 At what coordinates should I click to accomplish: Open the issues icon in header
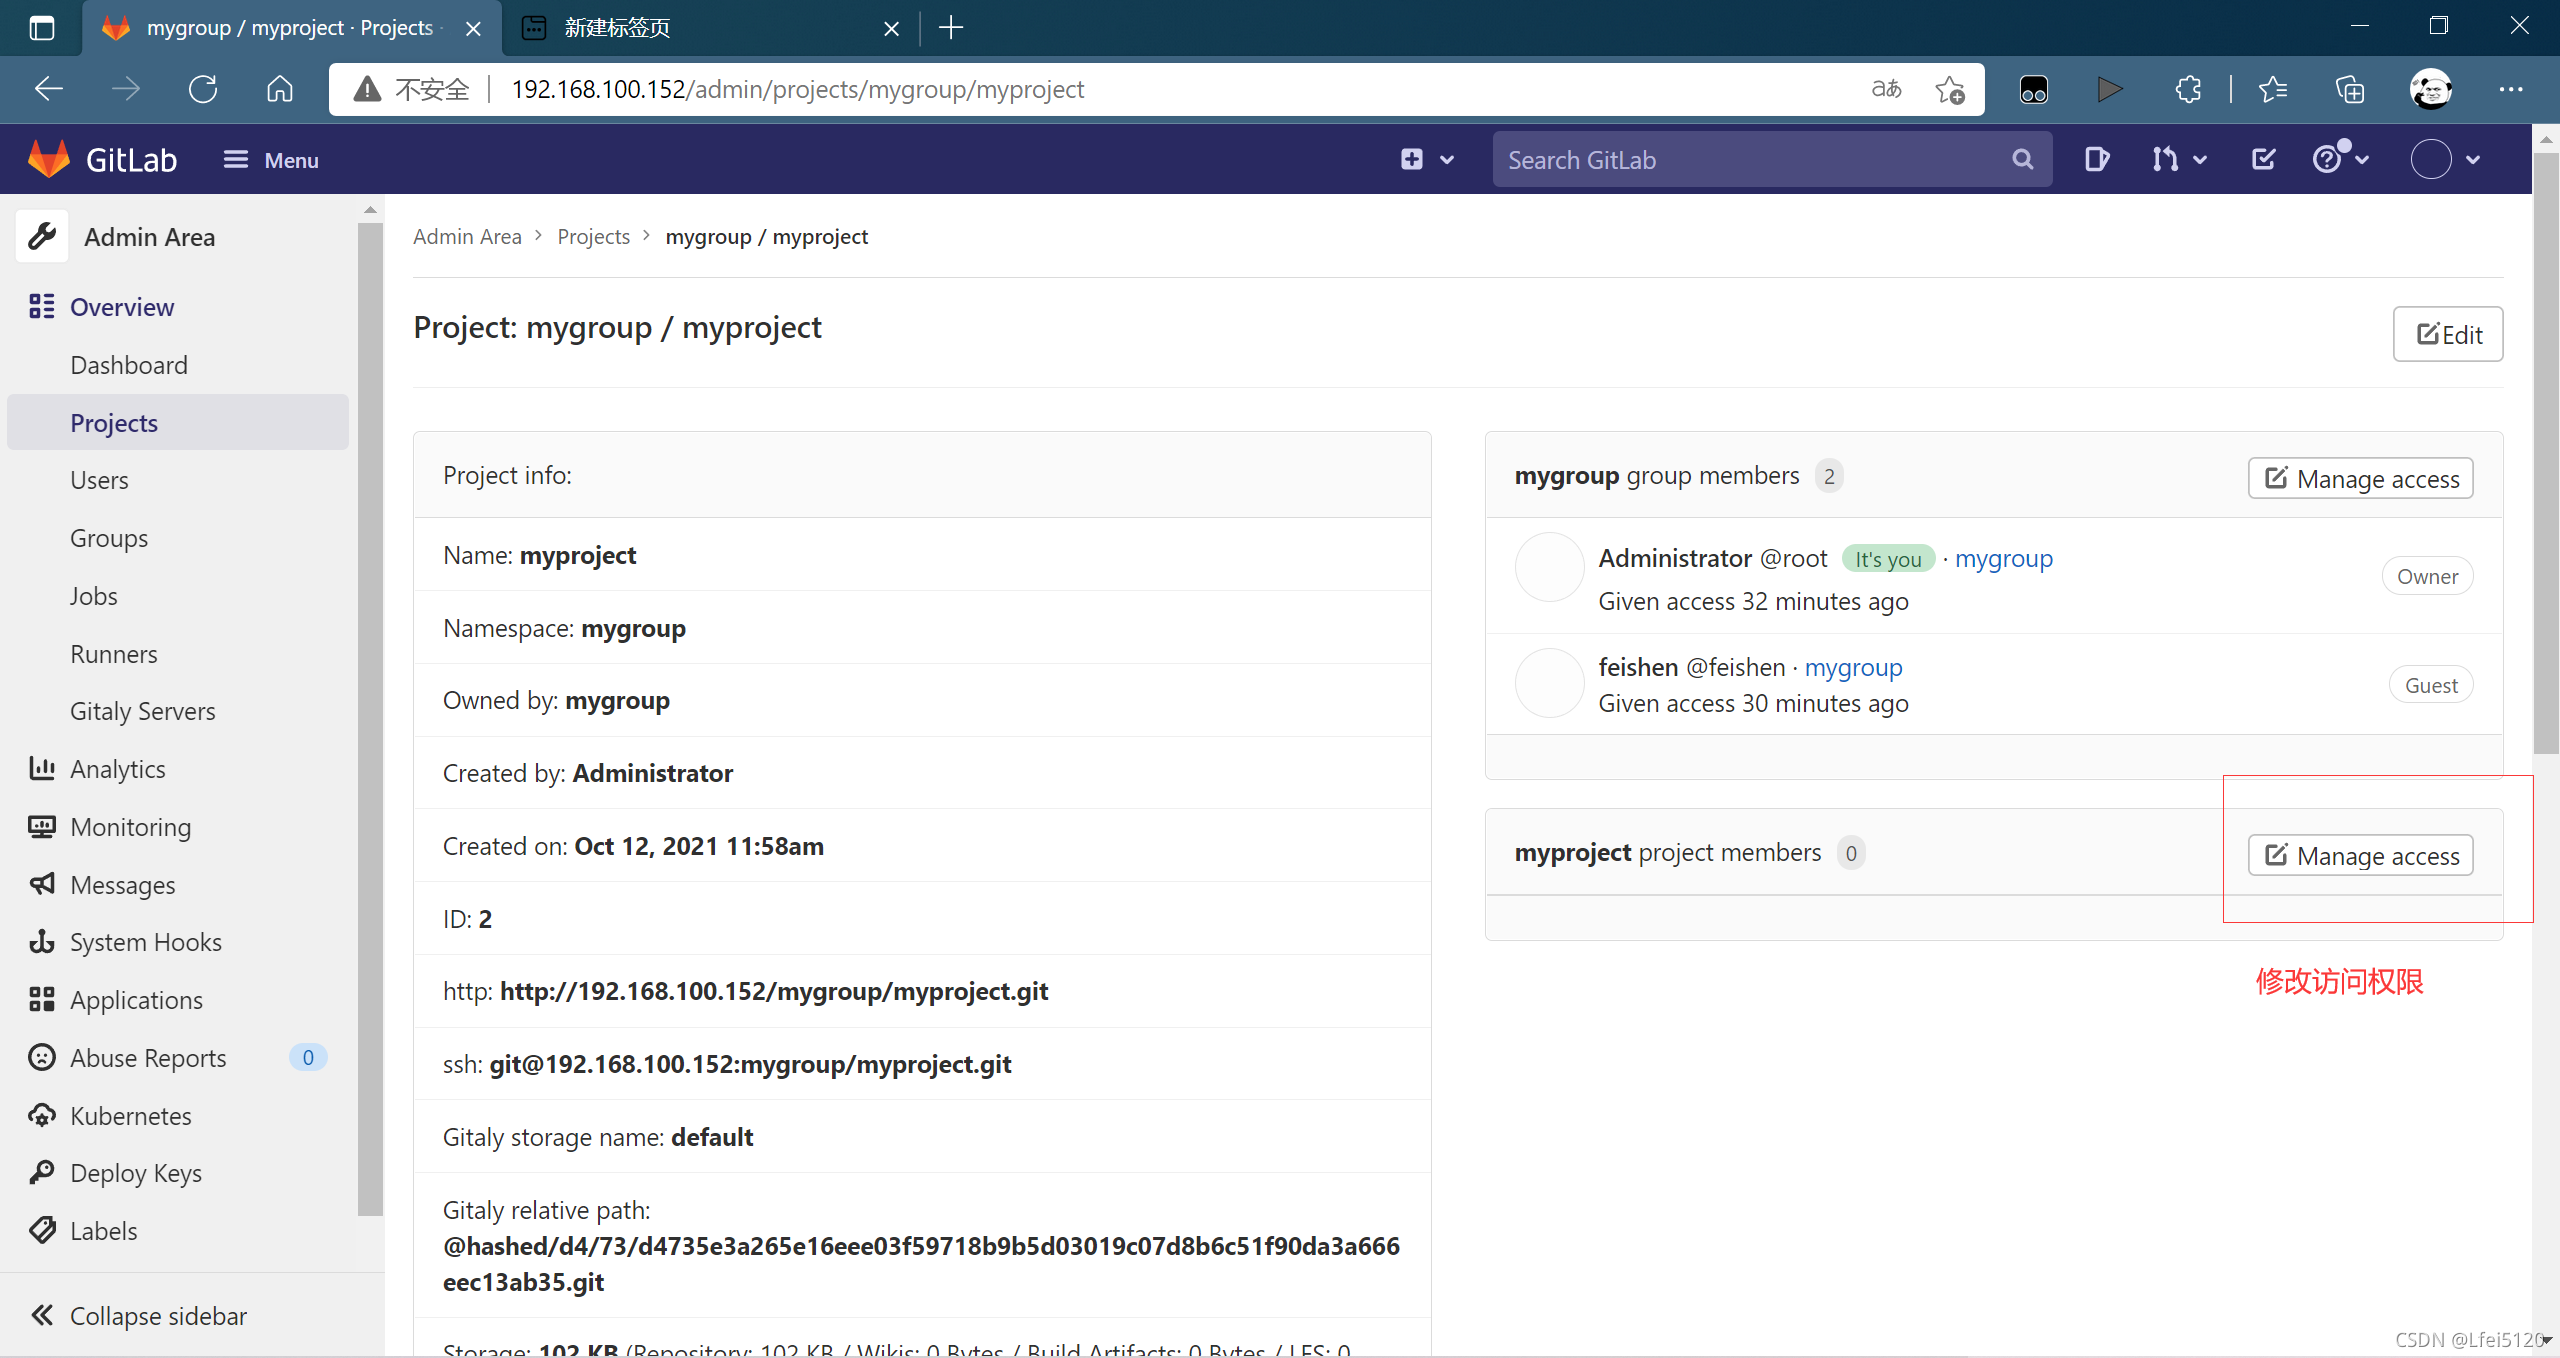click(x=2096, y=159)
